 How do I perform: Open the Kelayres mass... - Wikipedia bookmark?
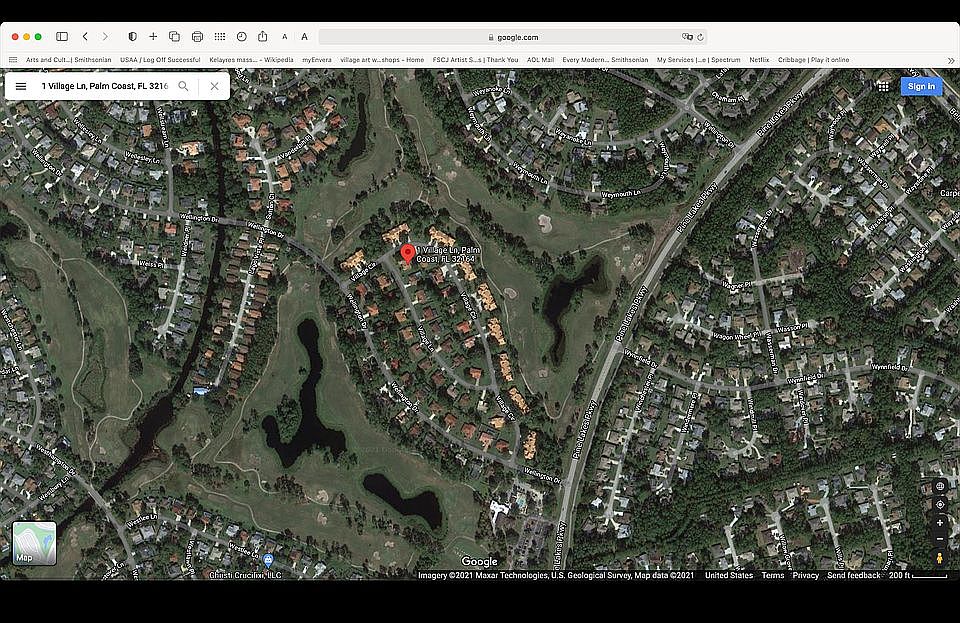pyautogui.click(x=251, y=60)
